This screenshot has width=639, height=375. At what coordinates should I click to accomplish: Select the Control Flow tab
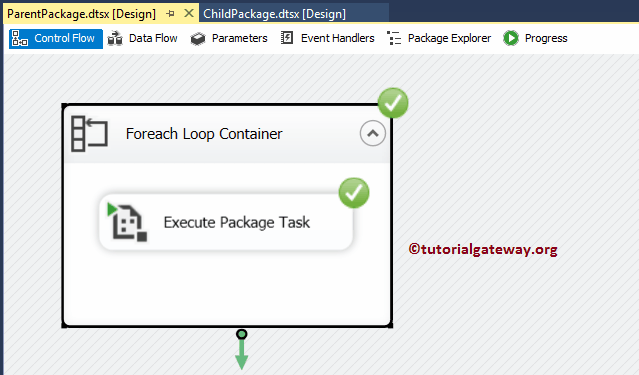56,38
